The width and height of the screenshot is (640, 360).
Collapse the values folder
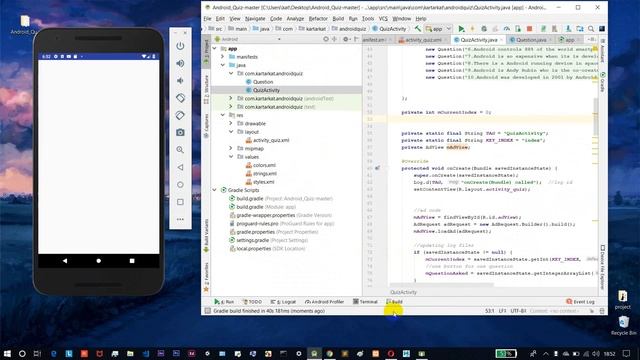[x=231, y=157]
